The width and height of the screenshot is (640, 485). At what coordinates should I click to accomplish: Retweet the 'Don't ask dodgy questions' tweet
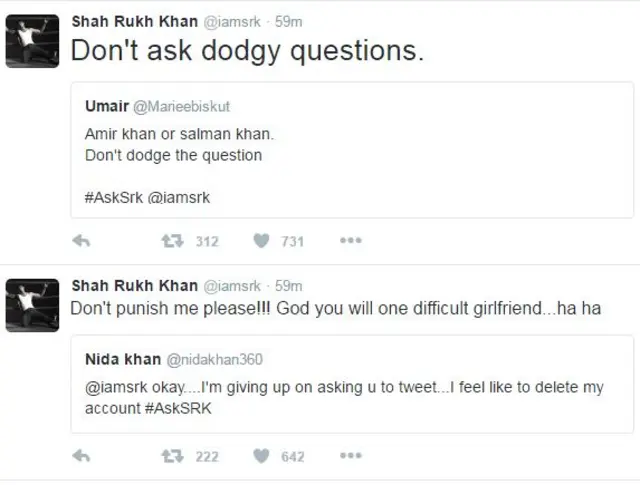tap(172, 241)
